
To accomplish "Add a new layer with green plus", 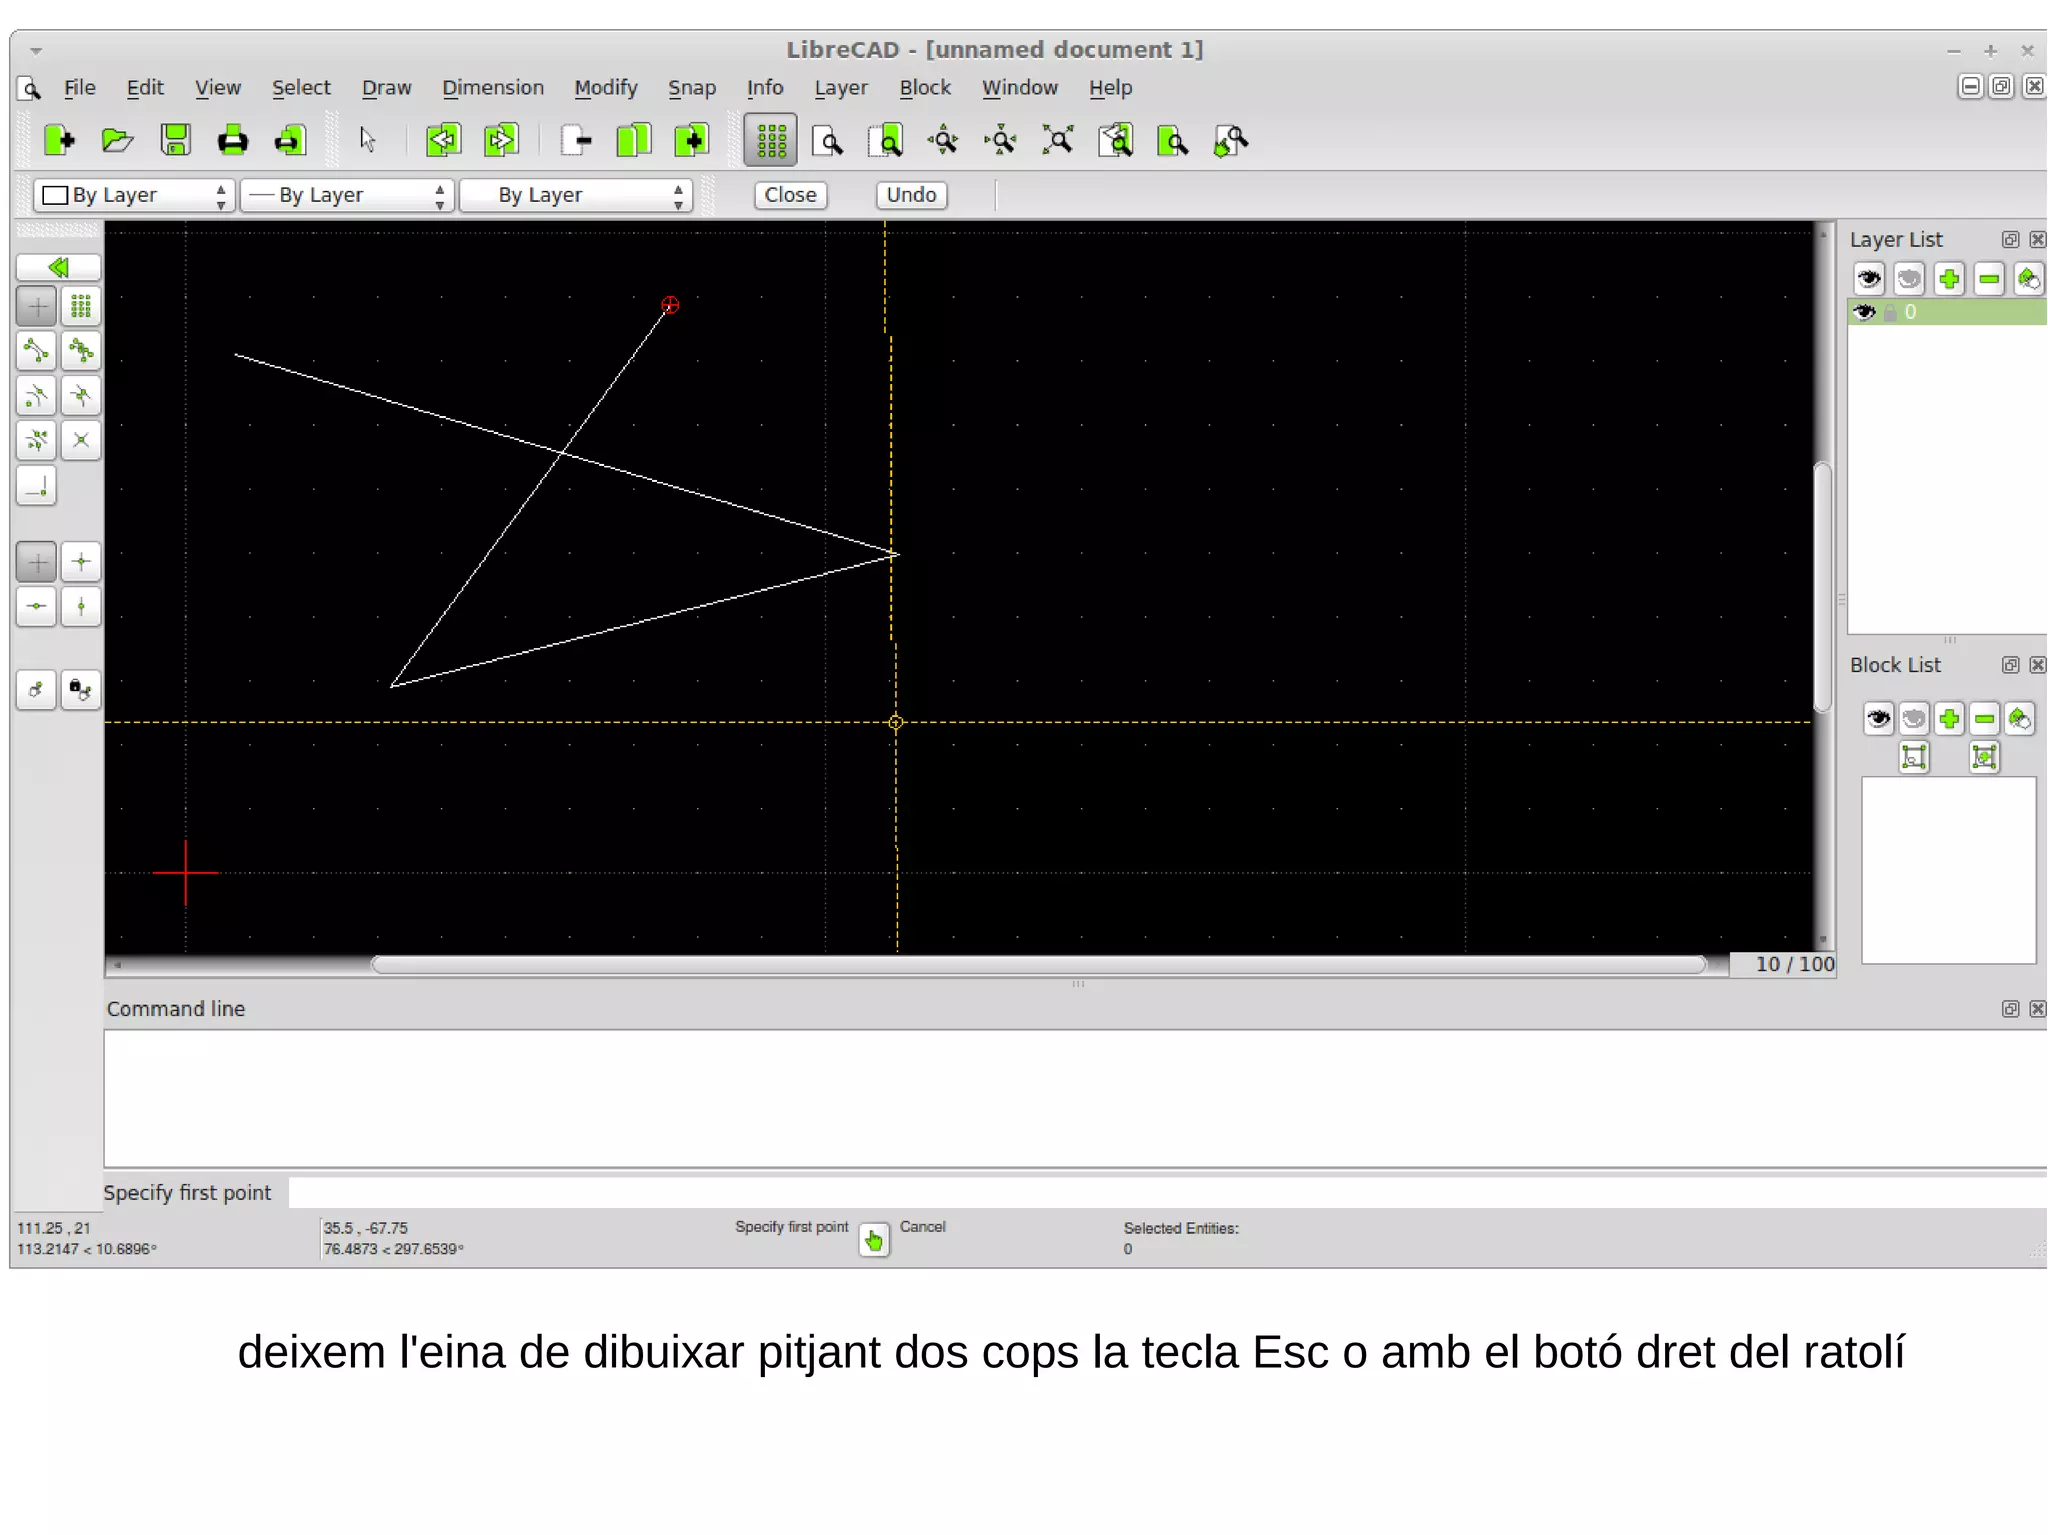I will tap(1948, 279).
